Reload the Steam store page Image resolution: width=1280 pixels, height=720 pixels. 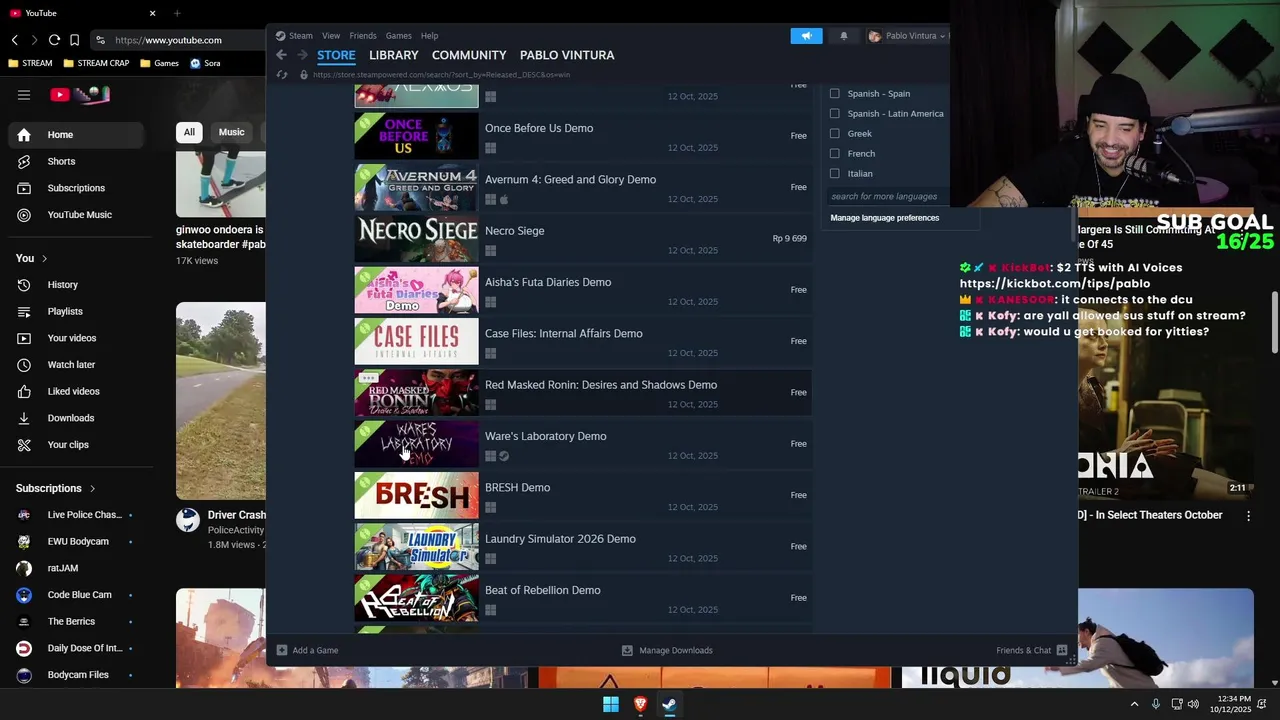(x=282, y=75)
